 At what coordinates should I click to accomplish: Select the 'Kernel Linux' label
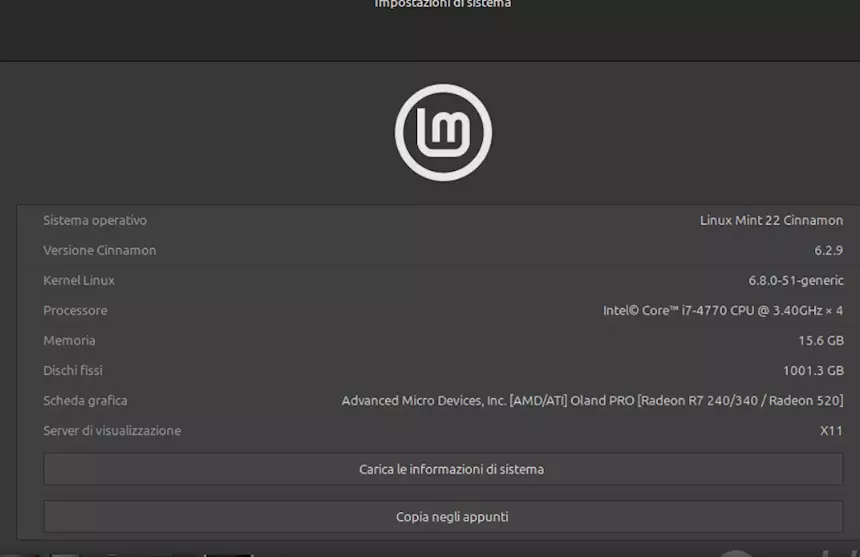pyautogui.click(x=79, y=281)
